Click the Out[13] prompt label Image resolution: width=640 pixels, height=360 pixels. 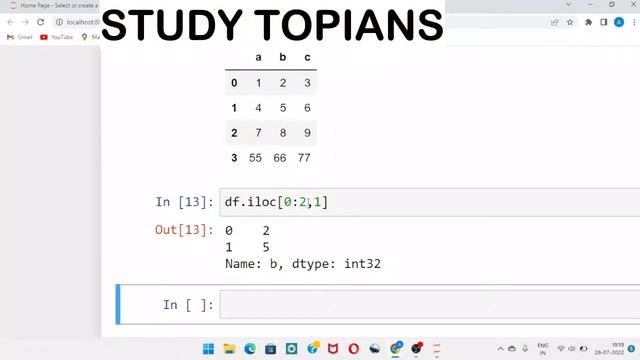coord(184,230)
